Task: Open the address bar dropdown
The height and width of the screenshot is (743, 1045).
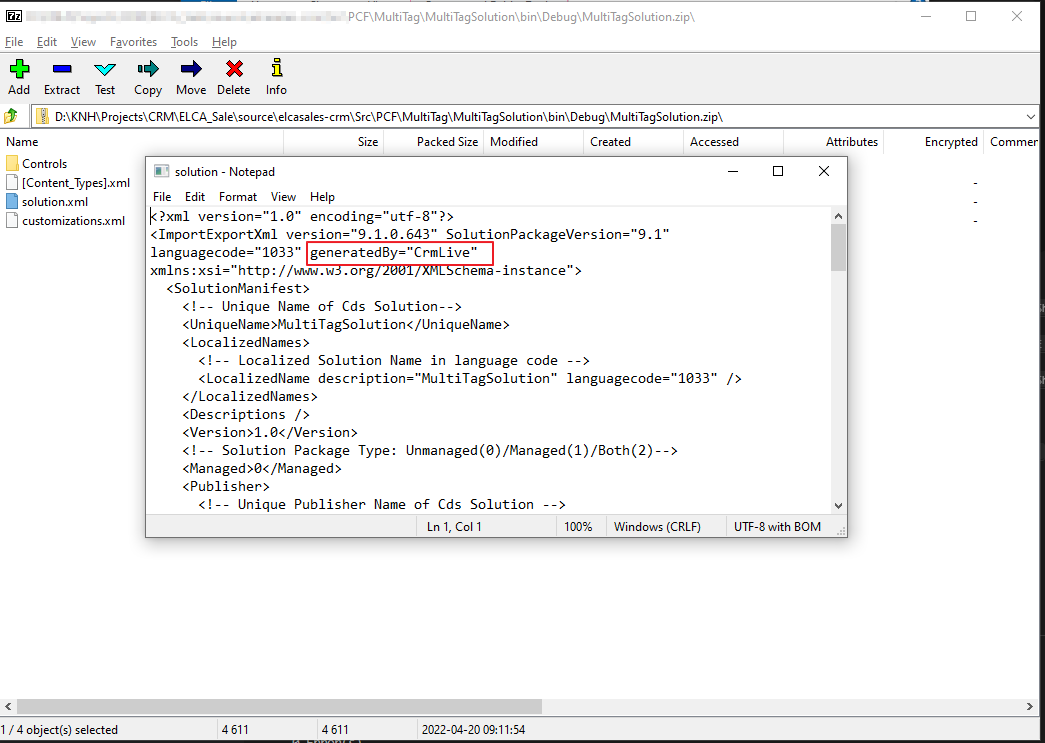Action: [1033, 116]
